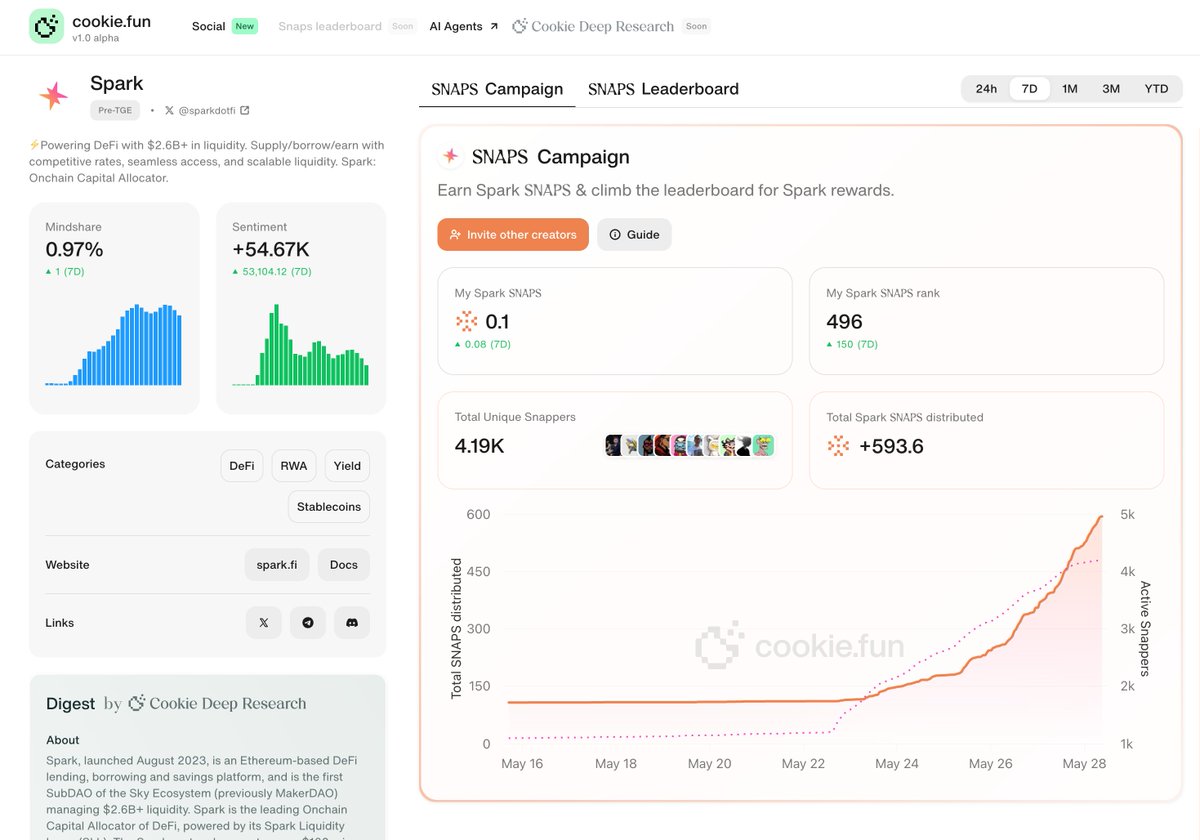Open the Telegram link icon
The height and width of the screenshot is (840, 1200).
click(308, 622)
